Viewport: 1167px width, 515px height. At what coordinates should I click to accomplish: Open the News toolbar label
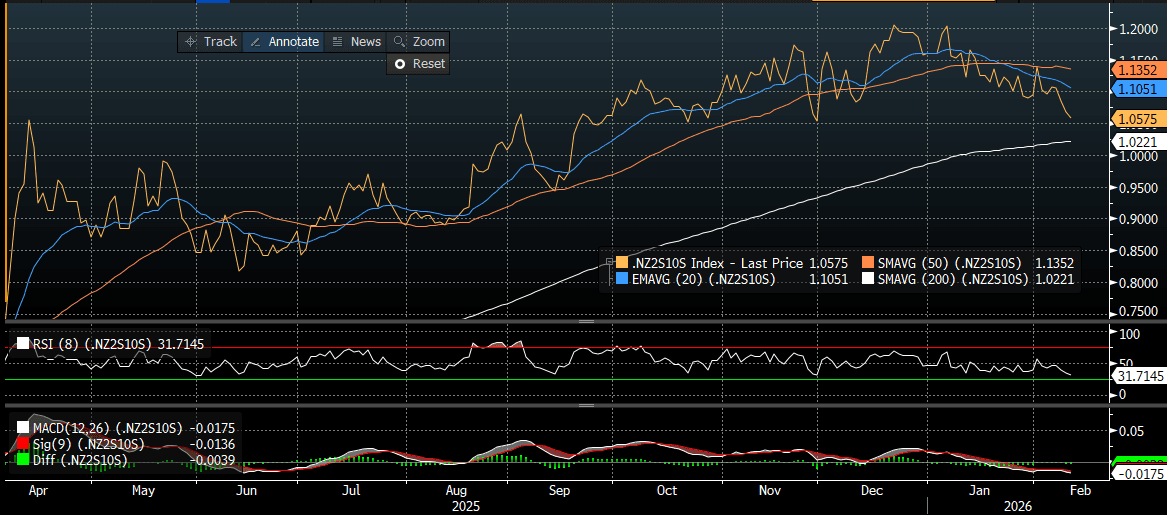pyautogui.click(x=365, y=42)
